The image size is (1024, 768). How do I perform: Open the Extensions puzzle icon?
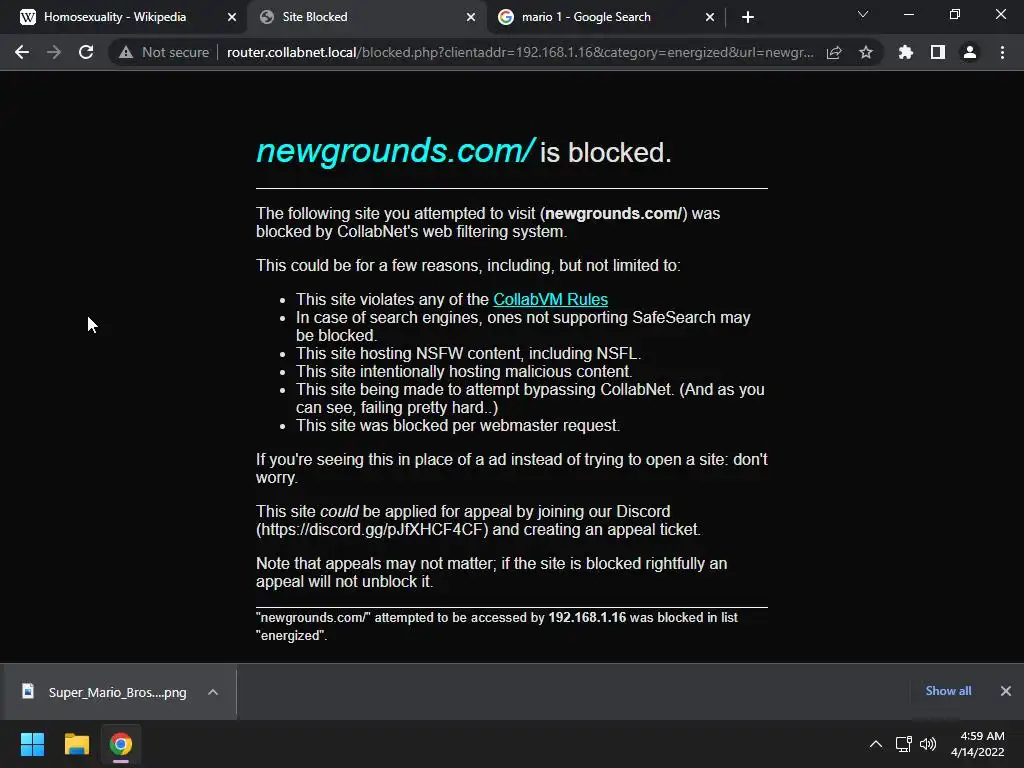906,52
